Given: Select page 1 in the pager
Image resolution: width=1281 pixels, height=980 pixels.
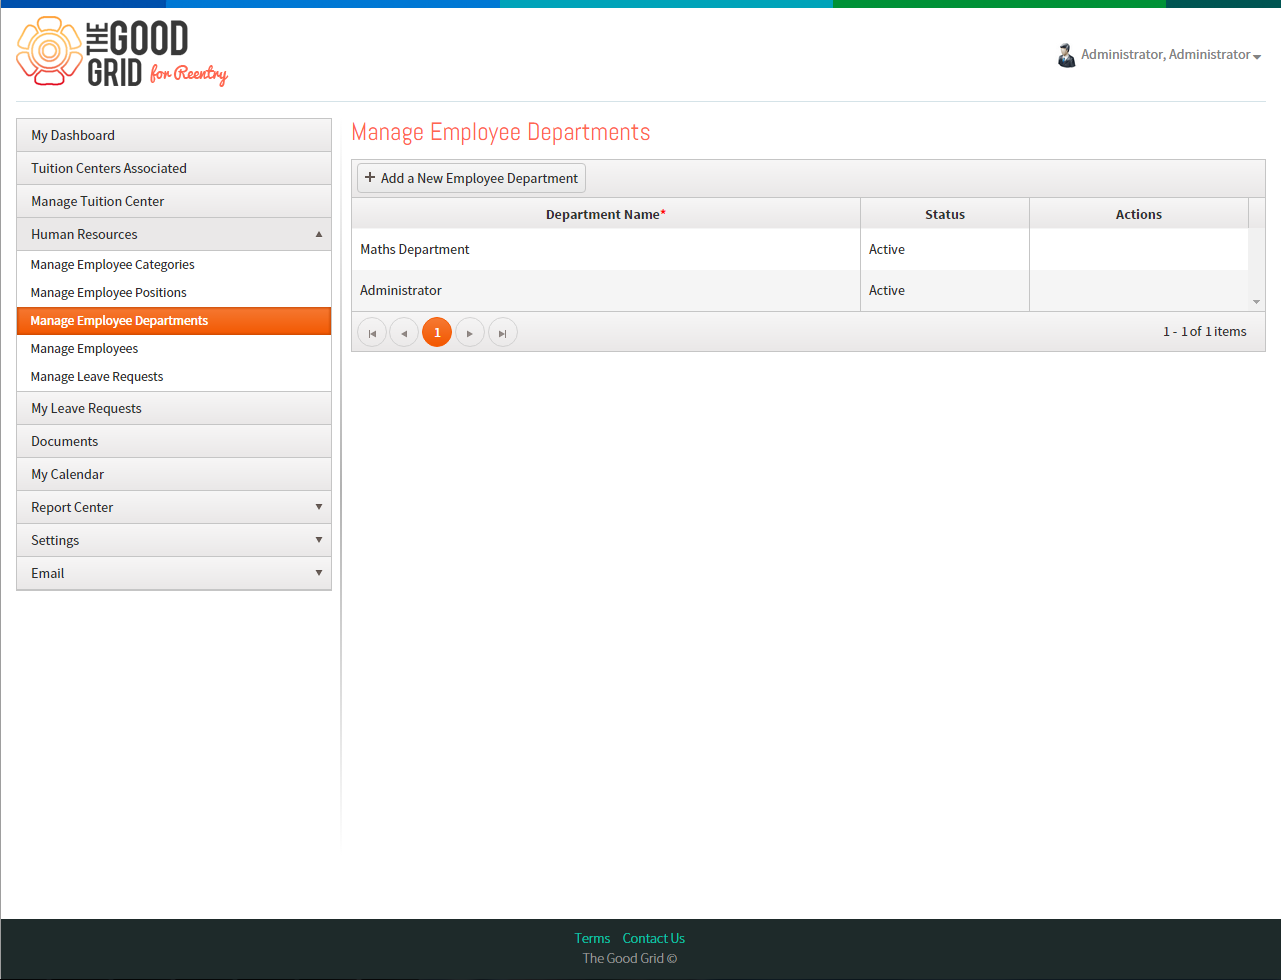Looking at the screenshot, I should click(437, 332).
